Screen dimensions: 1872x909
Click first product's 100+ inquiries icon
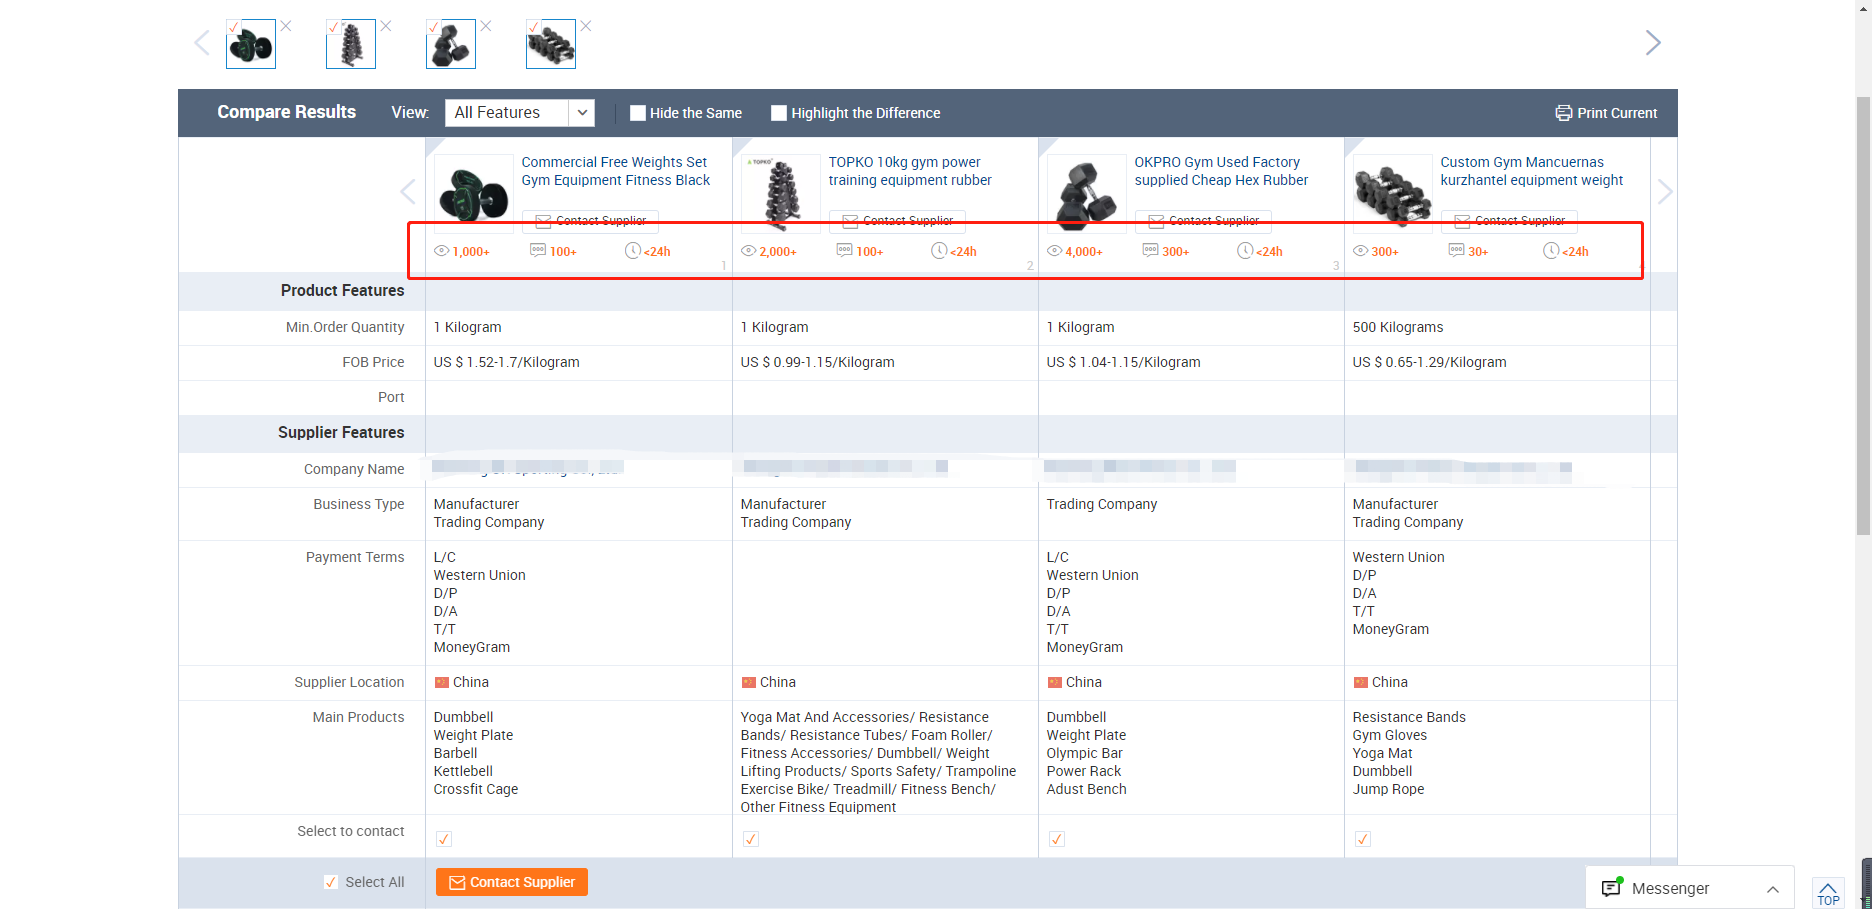[538, 250]
